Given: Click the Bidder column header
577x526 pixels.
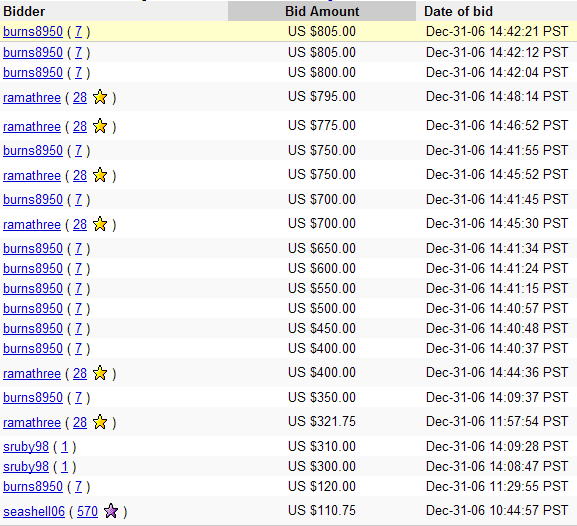Looking at the screenshot, I should [24, 11].
